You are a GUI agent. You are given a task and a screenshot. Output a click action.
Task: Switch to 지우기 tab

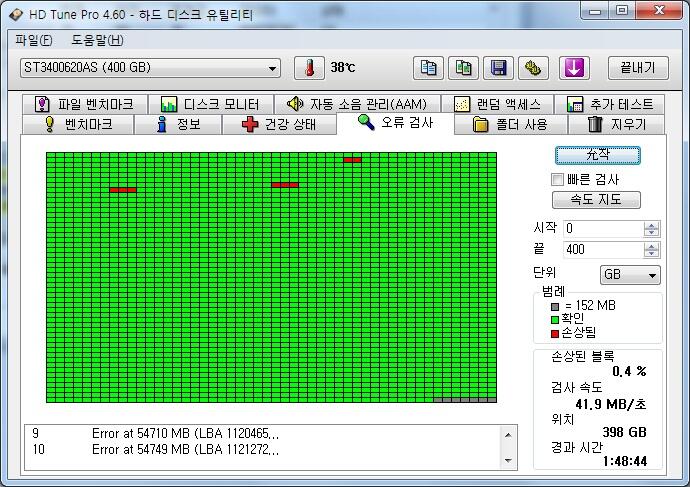[616, 124]
